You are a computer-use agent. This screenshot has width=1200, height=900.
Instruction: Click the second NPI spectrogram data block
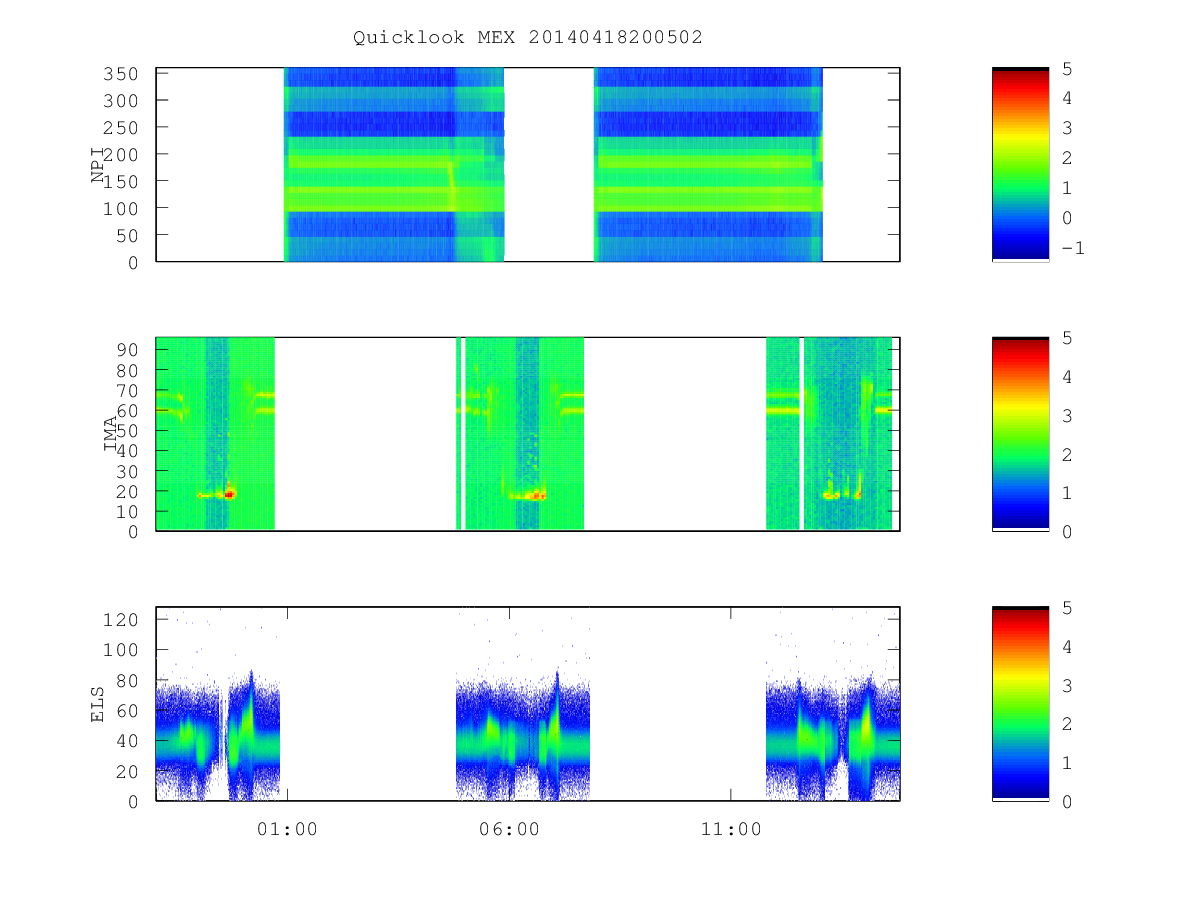point(708,164)
